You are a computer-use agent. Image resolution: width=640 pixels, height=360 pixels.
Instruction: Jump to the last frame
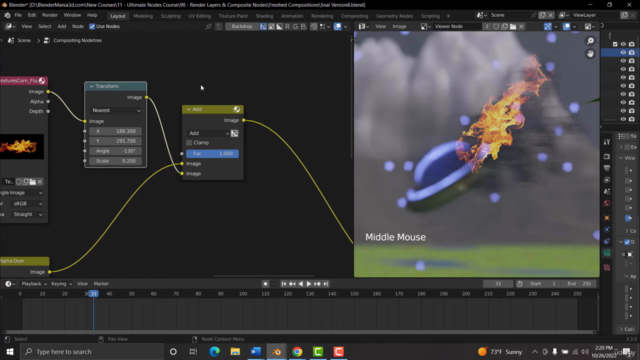pos(326,284)
